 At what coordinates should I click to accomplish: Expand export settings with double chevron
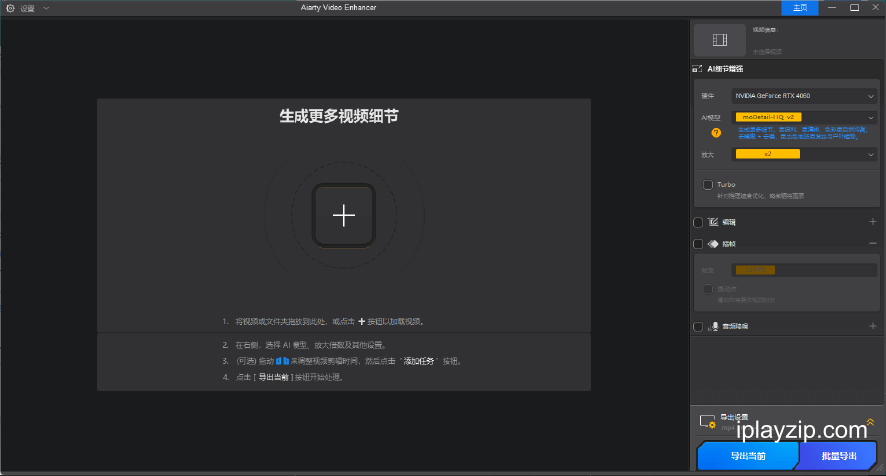tap(870, 422)
